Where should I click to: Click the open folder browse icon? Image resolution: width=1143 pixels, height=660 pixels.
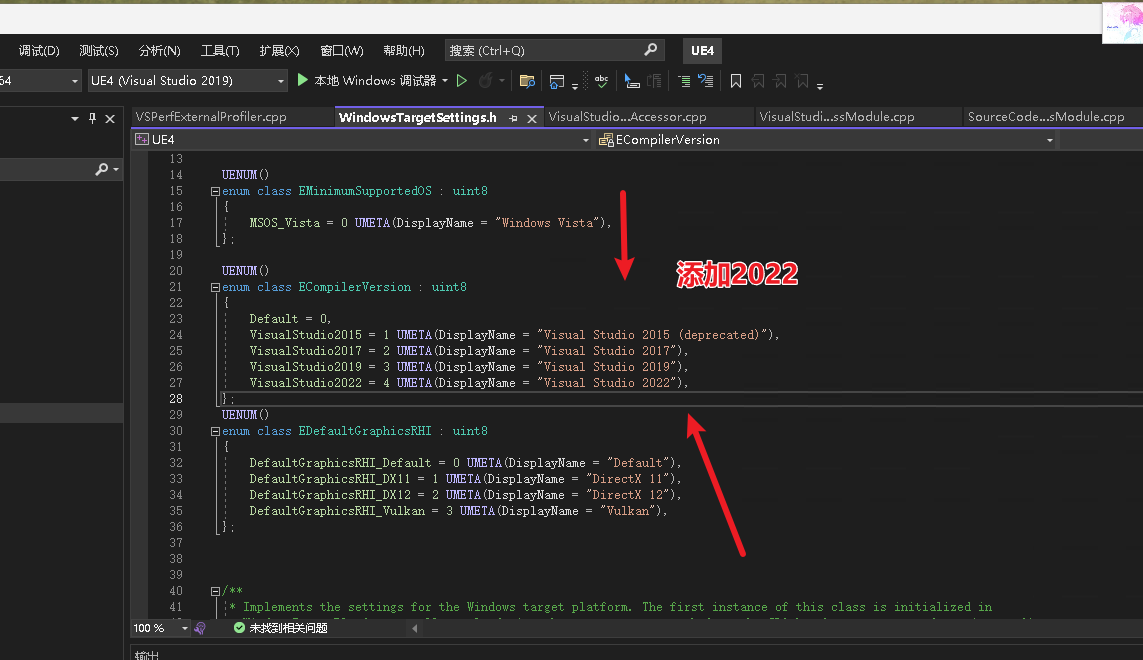click(526, 81)
